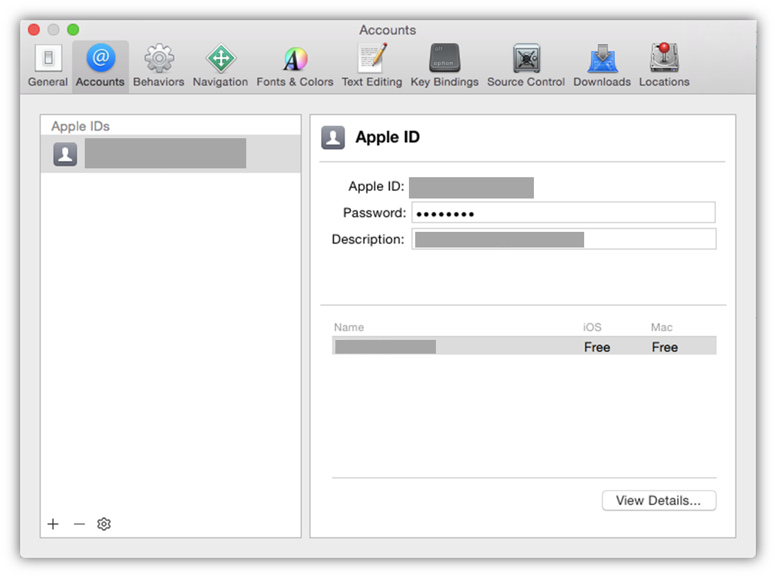Open the General preferences pane
Viewport: 777px width, 578px height.
(x=48, y=66)
